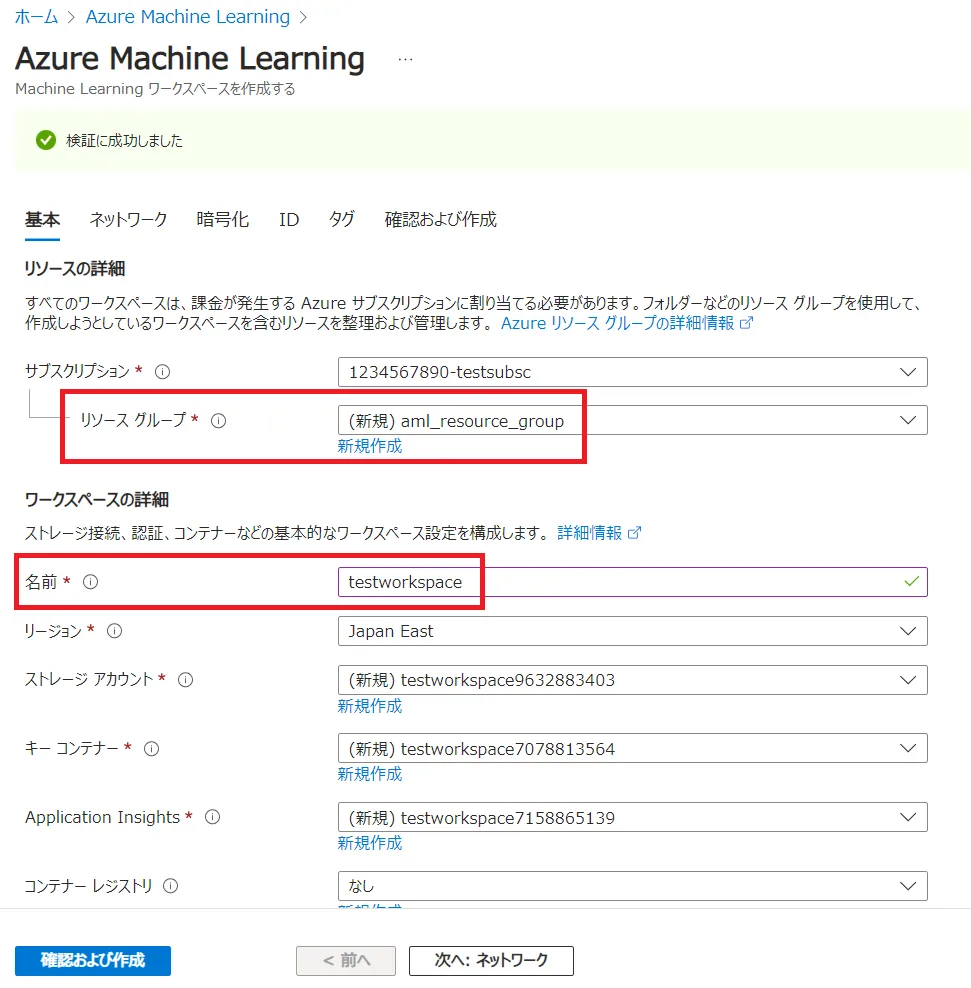Expand the サブスクリプション dropdown
971x988 pixels.
[x=632, y=372]
